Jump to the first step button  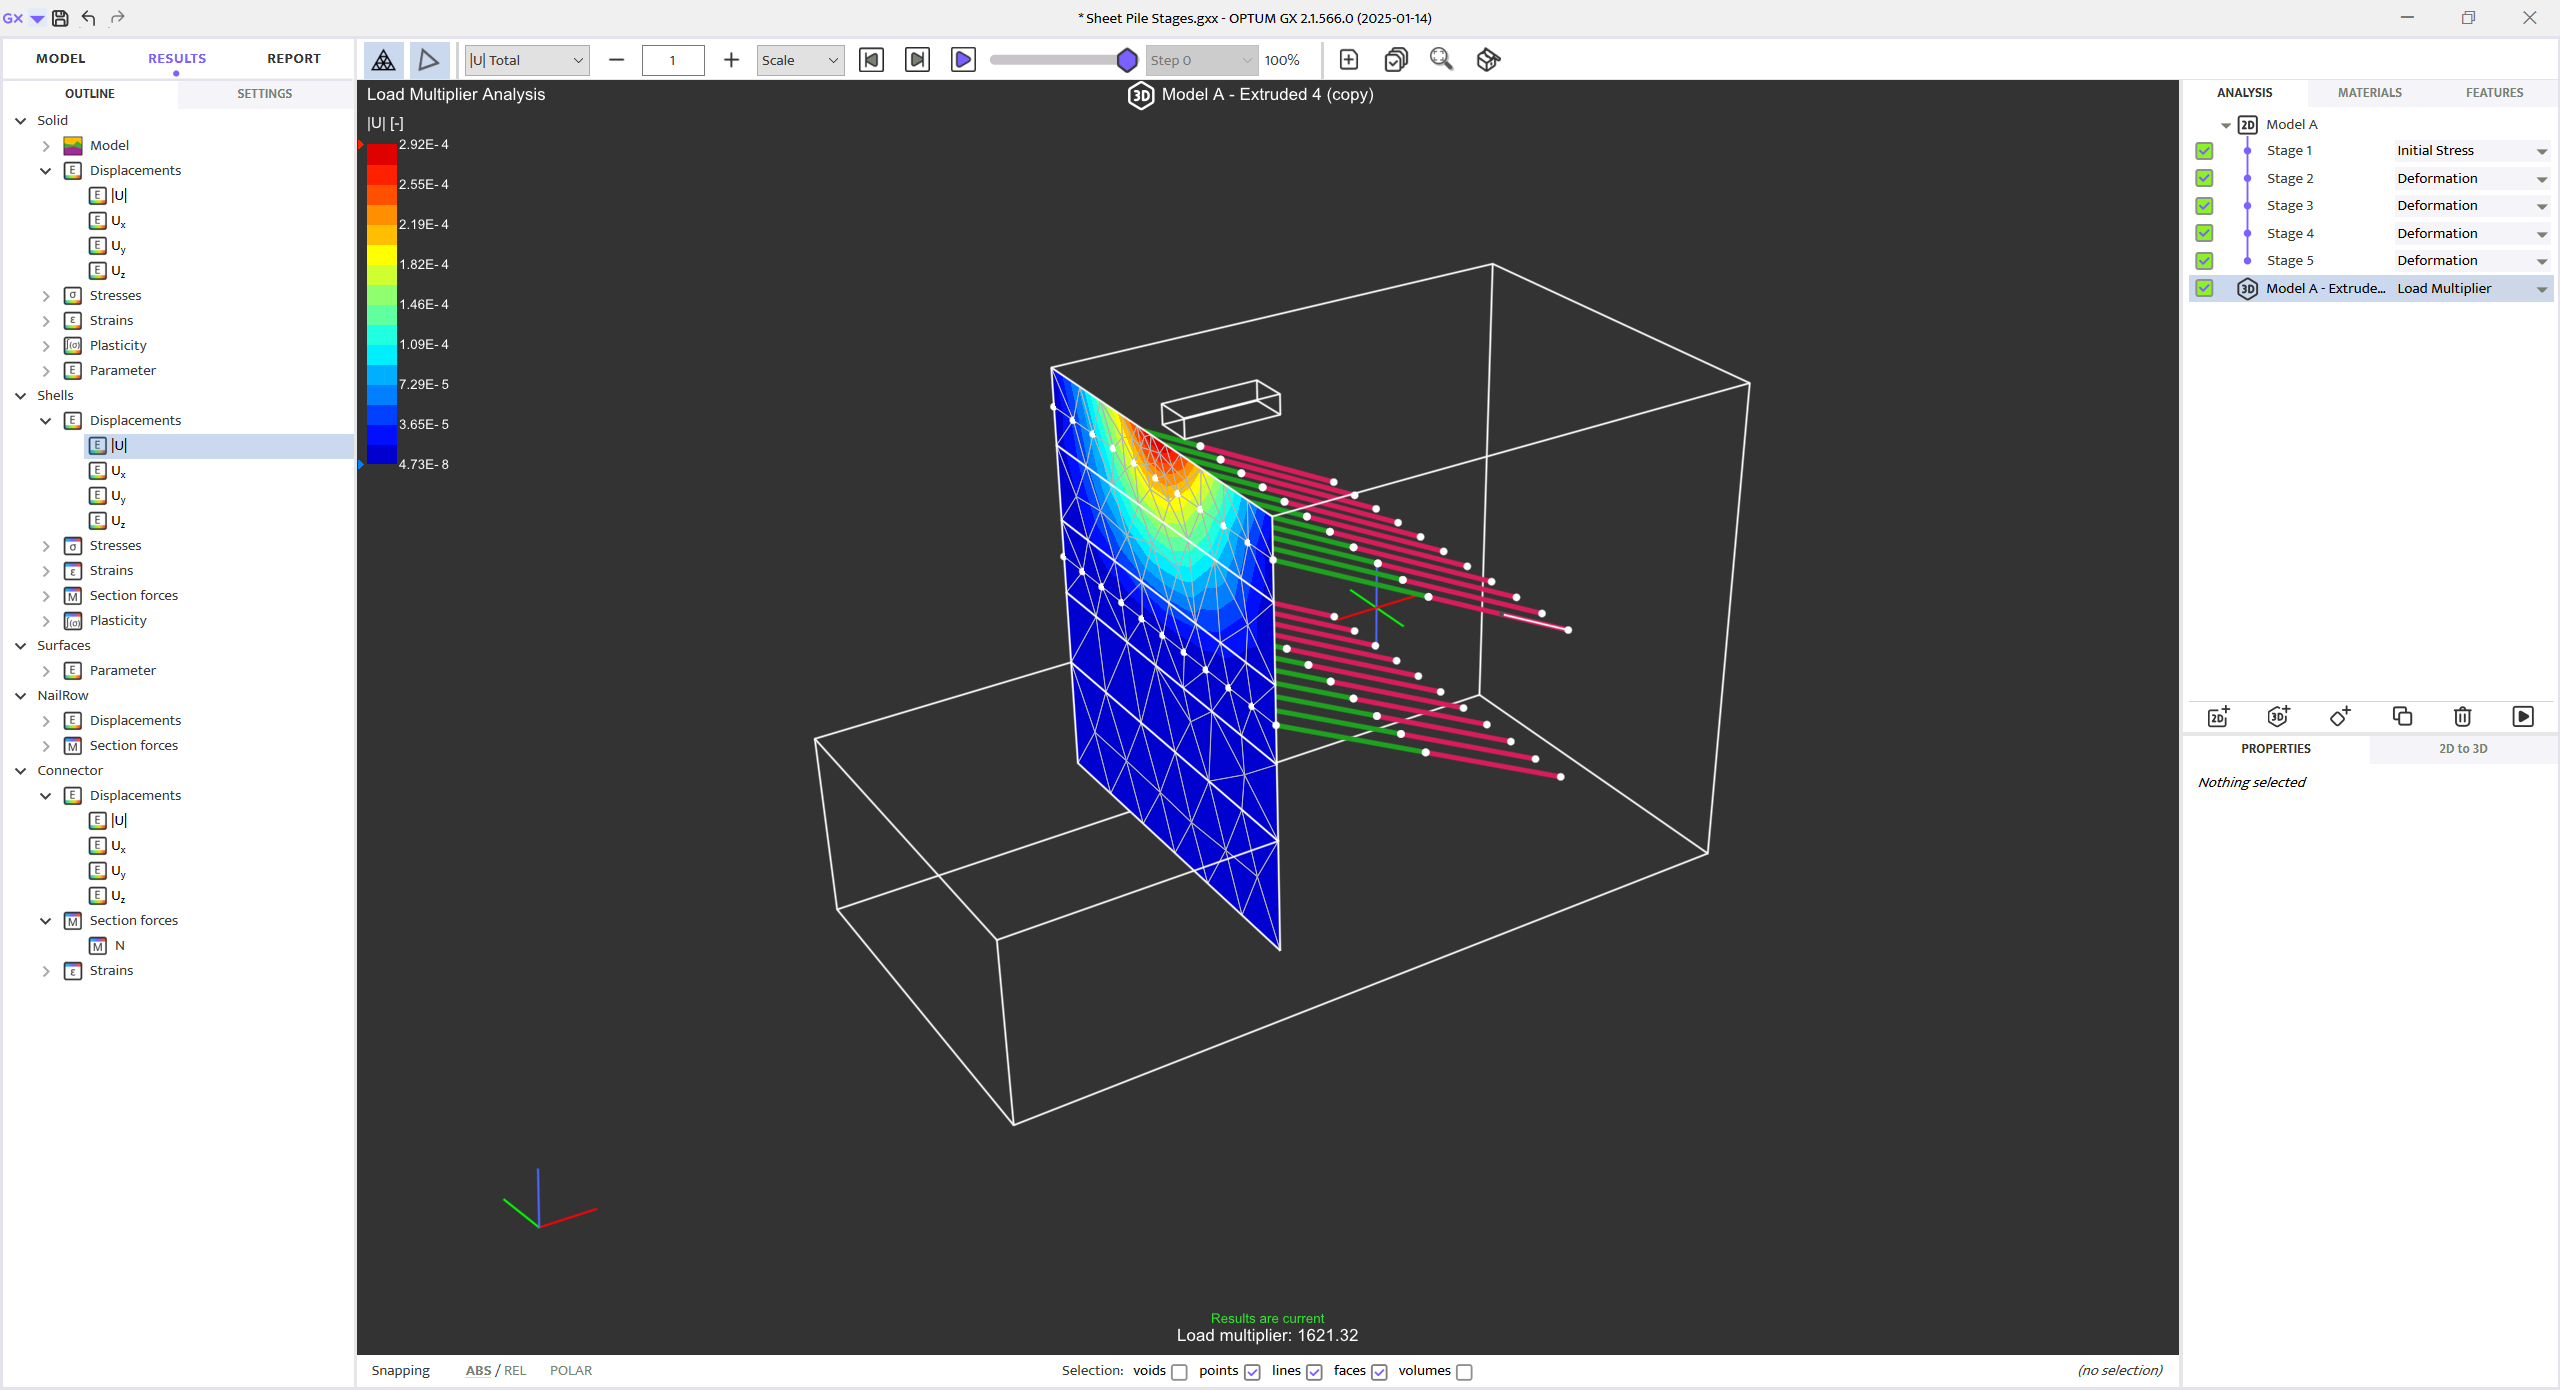click(871, 60)
